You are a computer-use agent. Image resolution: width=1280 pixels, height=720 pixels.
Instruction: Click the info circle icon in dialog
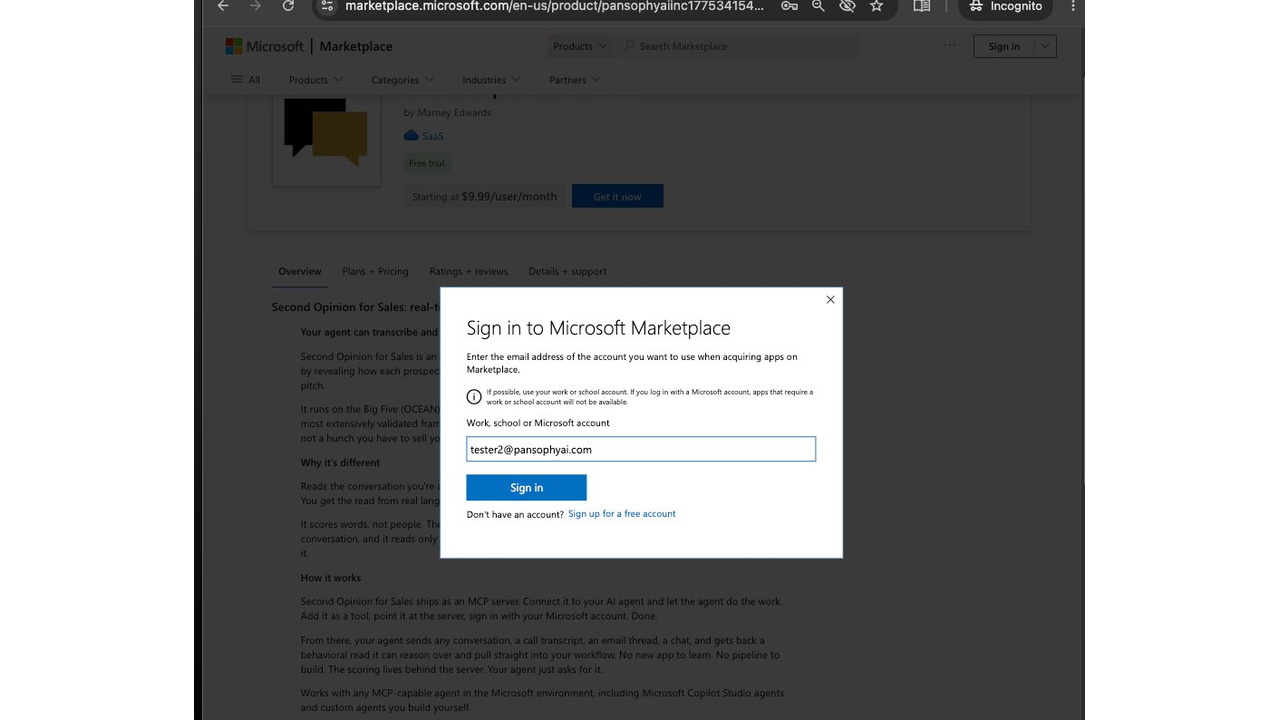pos(474,397)
